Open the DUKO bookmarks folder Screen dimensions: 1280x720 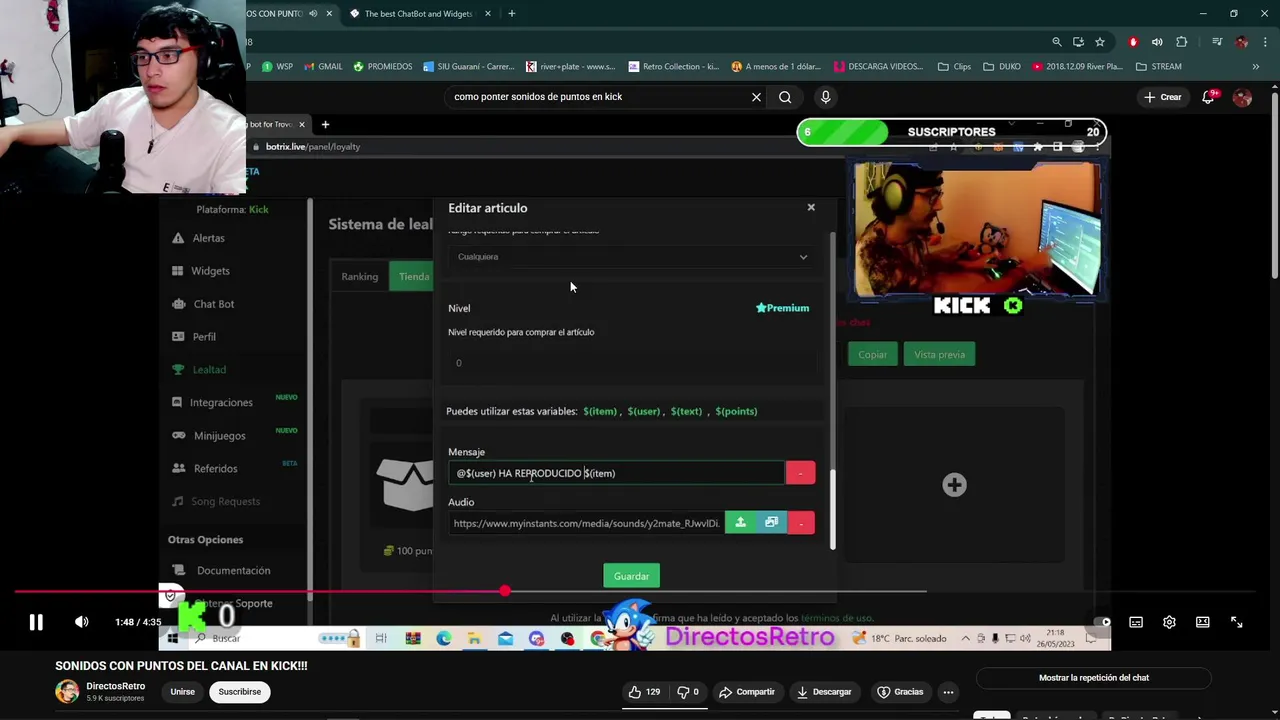[1002, 67]
